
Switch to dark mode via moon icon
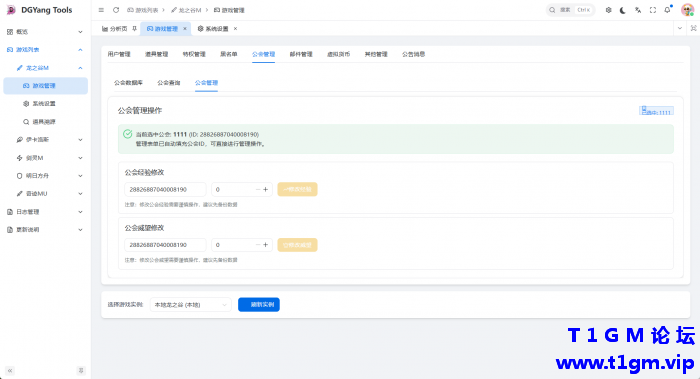pyautogui.click(x=623, y=10)
